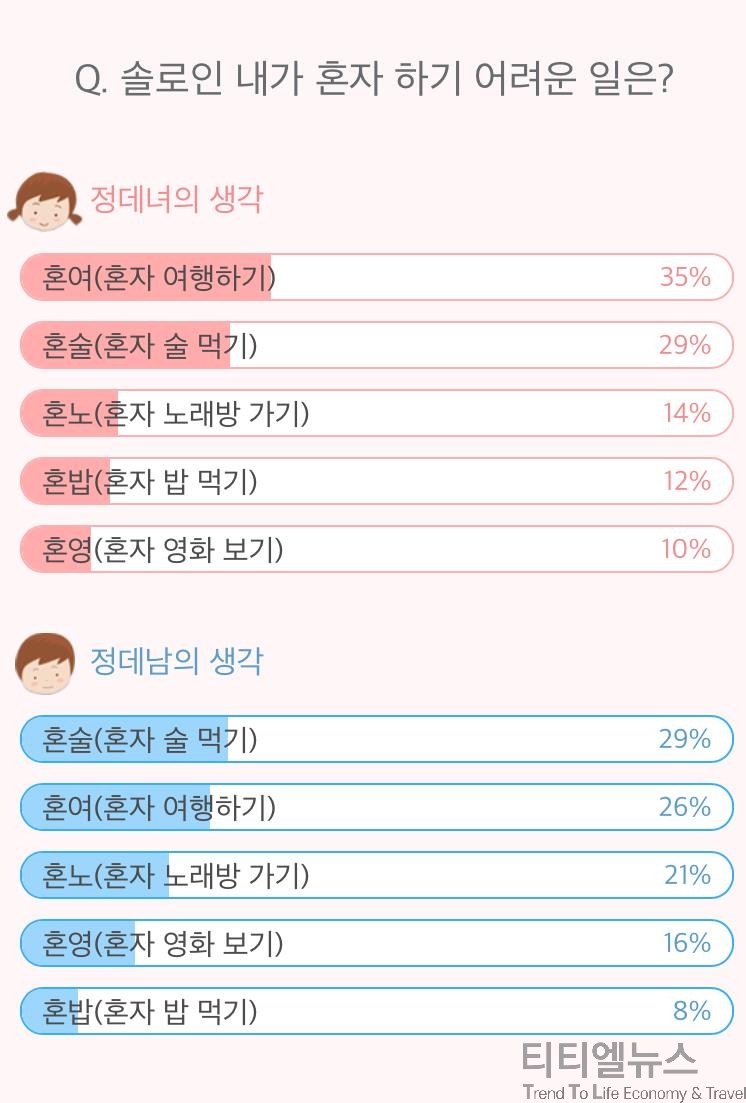
Task: Click the pink 35% percentage label
Action: (x=685, y=276)
